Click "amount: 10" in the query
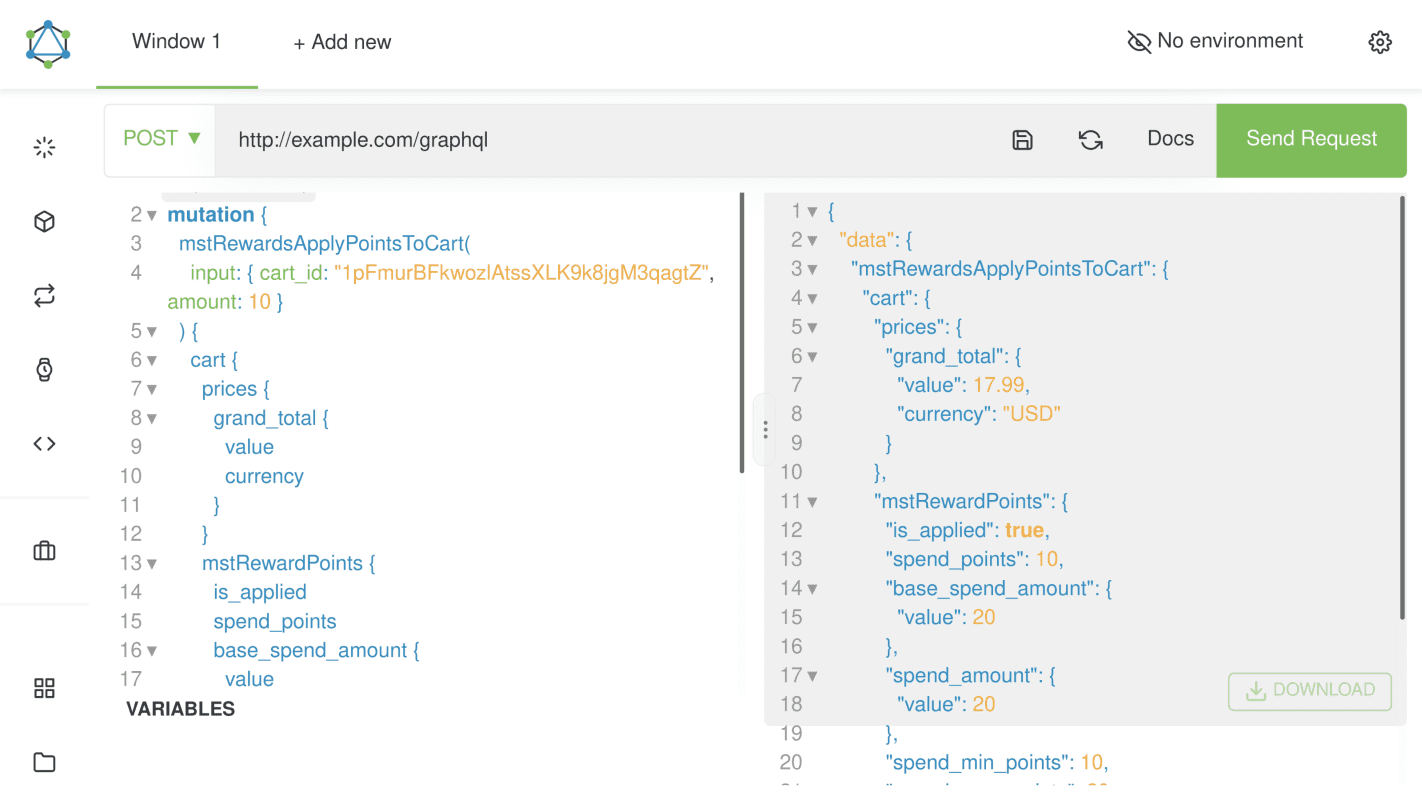The image size is (1422, 800). [220, 302]
